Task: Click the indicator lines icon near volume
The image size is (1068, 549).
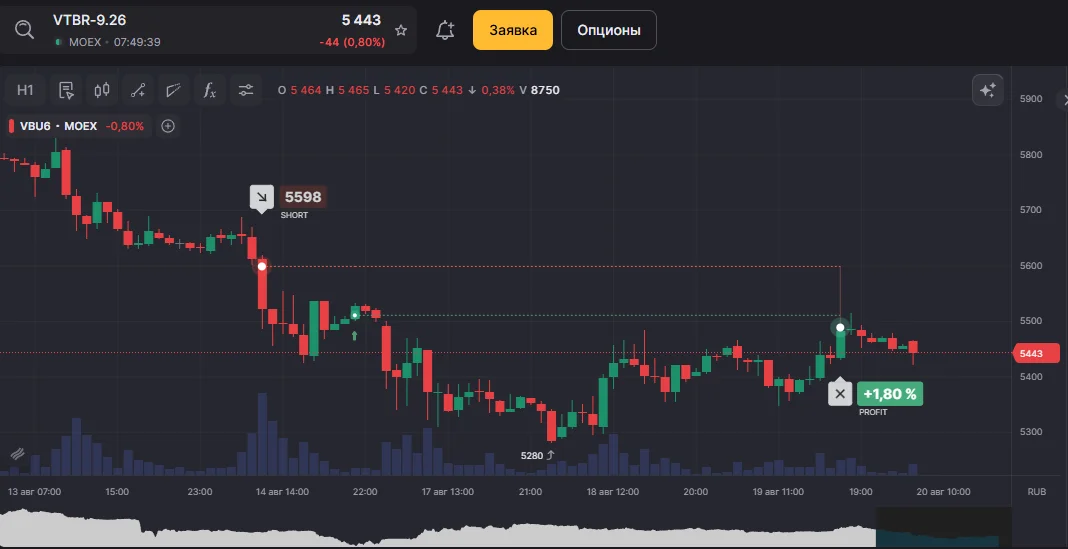Action: point(17,454)
